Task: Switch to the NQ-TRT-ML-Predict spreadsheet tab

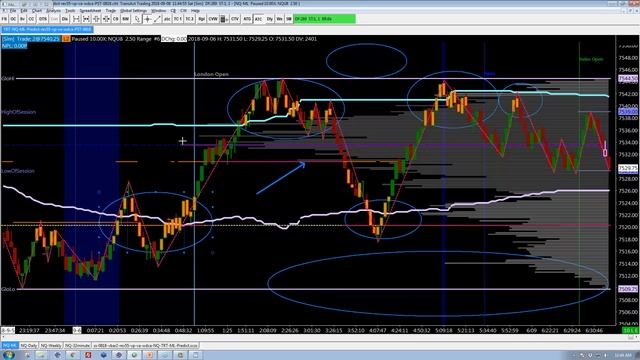Action: (x=146, y=346)
